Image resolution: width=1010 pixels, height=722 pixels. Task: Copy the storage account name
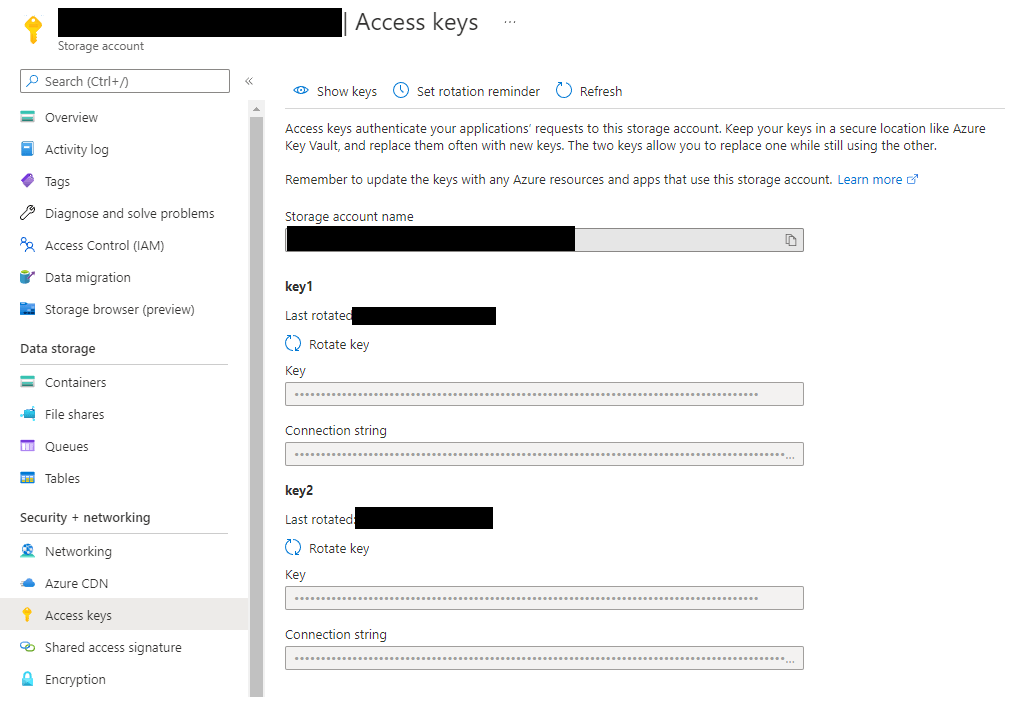(x=790, y=240)
